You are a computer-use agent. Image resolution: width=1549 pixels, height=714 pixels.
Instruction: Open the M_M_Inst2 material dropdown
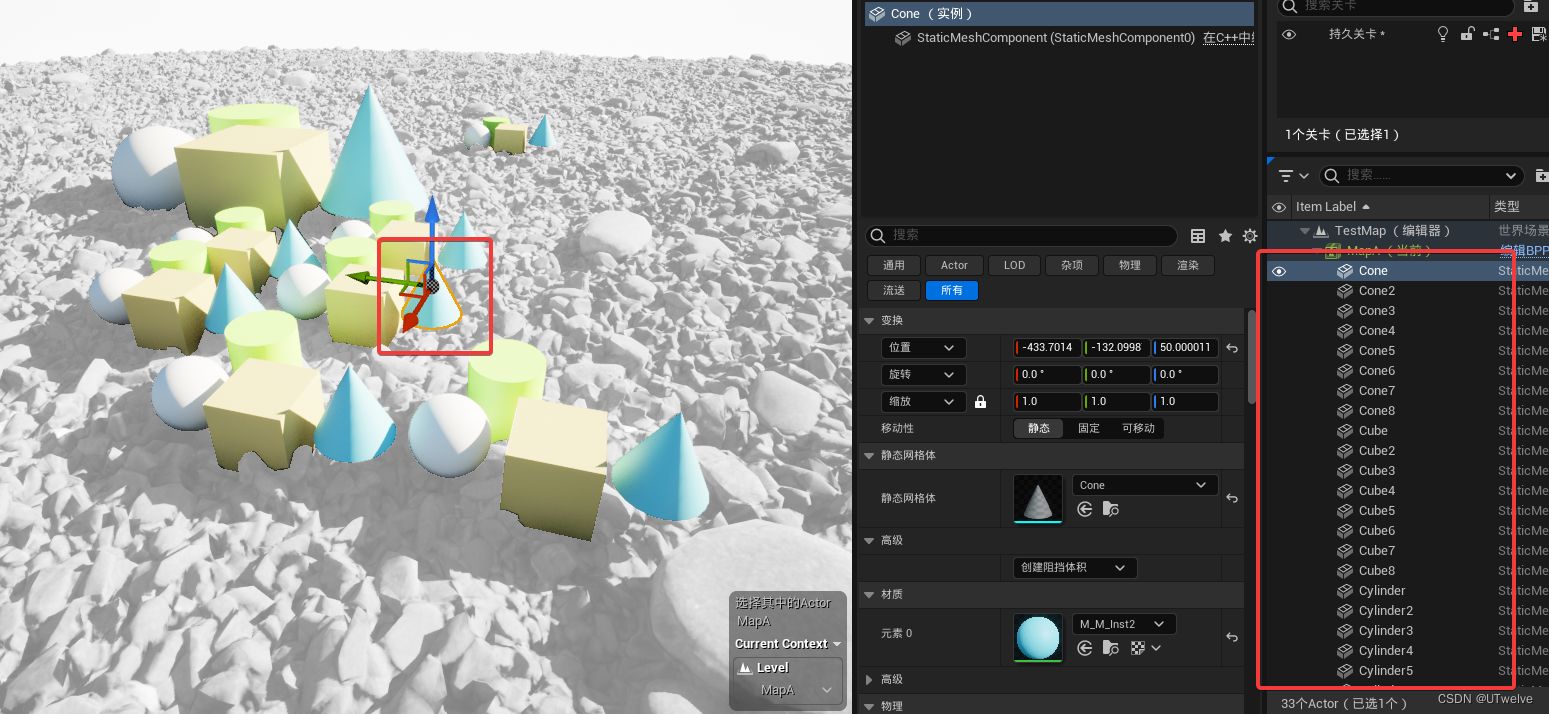point(1124,624)
